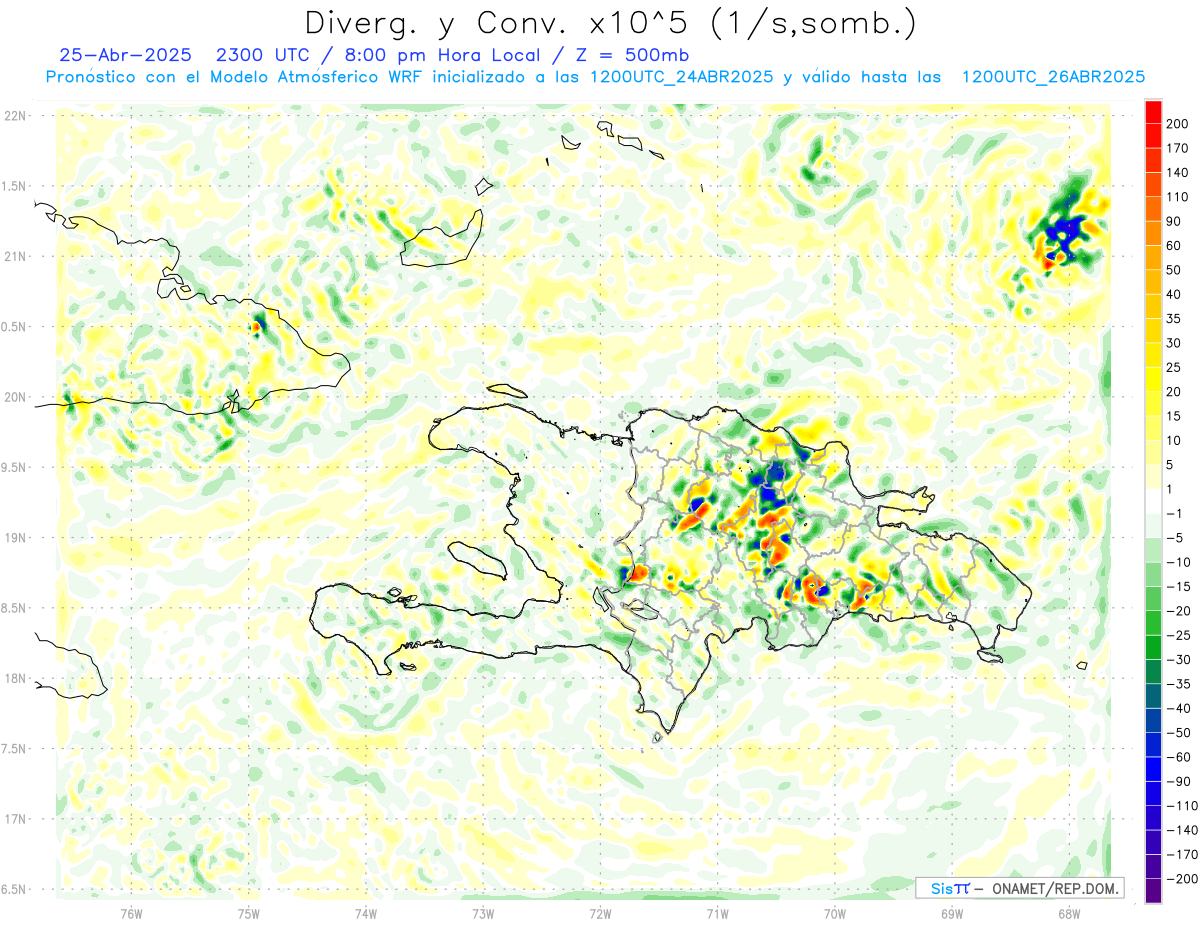Click the '70W' longitude label
1200x927 pixels.
point(835,913)
